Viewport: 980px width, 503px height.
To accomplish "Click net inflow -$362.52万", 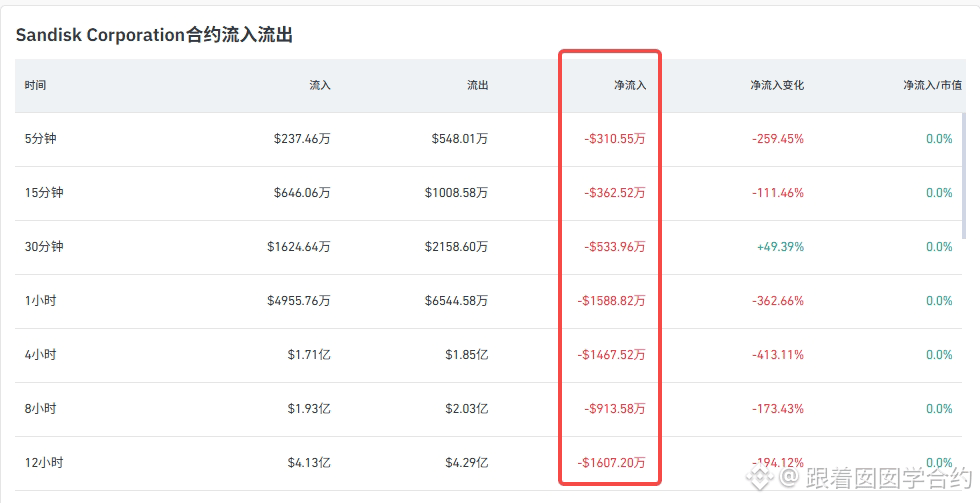I will point(615,192).
